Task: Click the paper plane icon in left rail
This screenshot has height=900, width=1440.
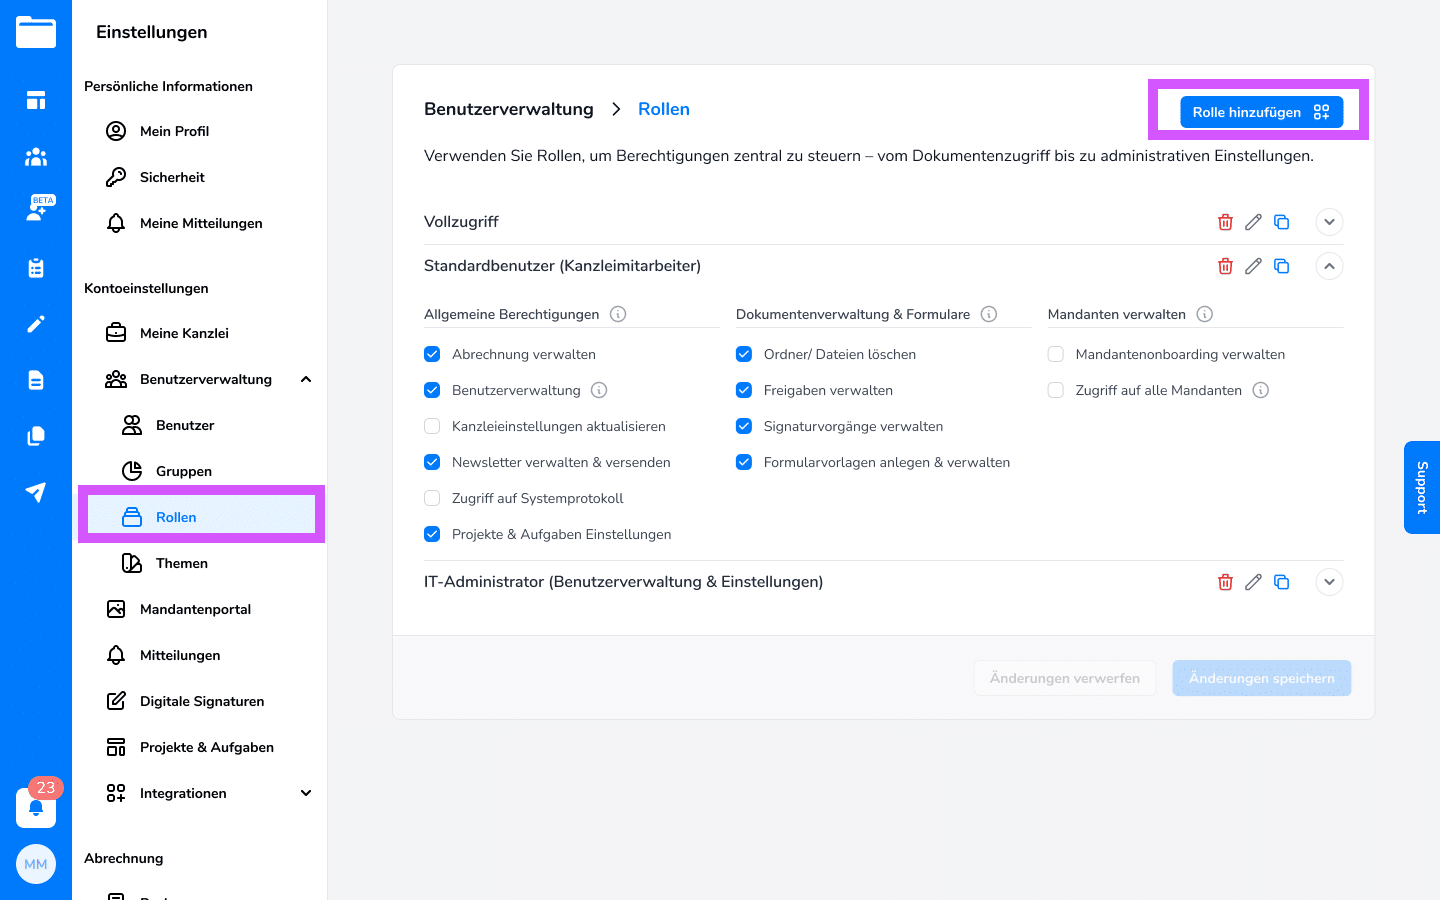Action: [36, 492]
